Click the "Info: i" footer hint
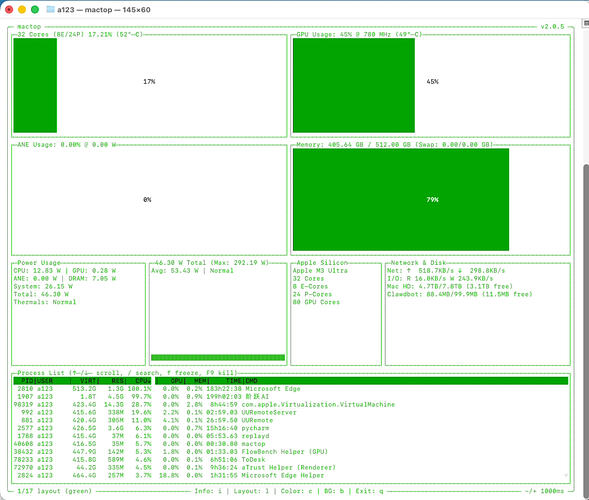 click(x=208, y=491)
